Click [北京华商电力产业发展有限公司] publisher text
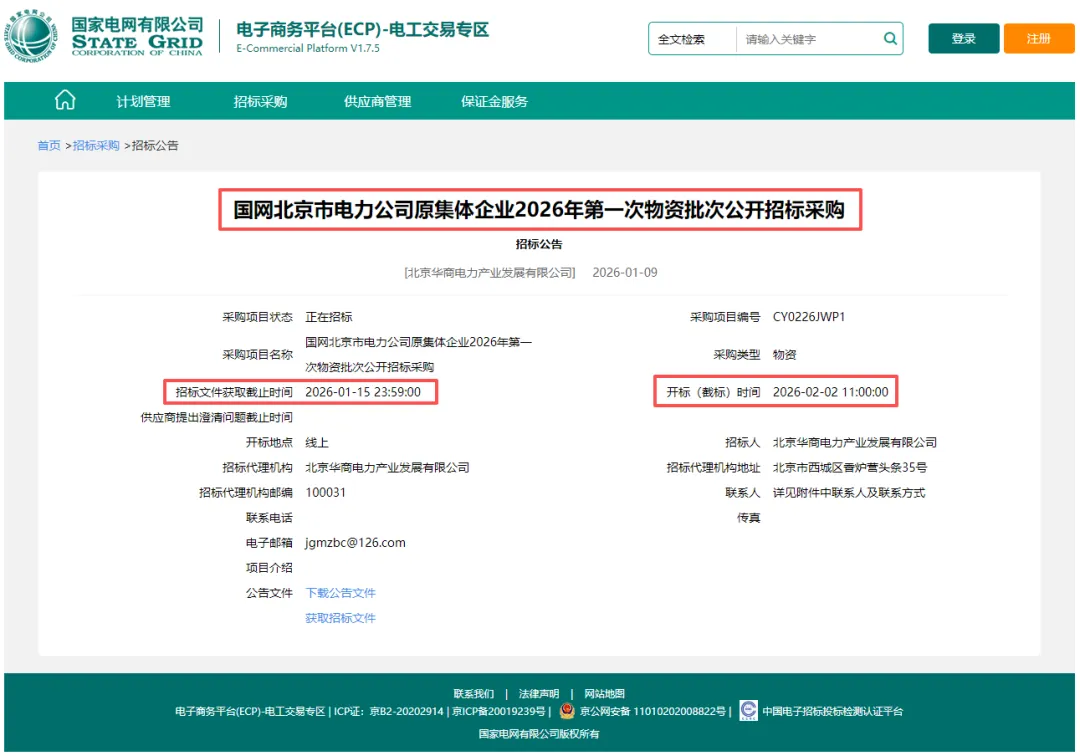 (x=490, y=273)
